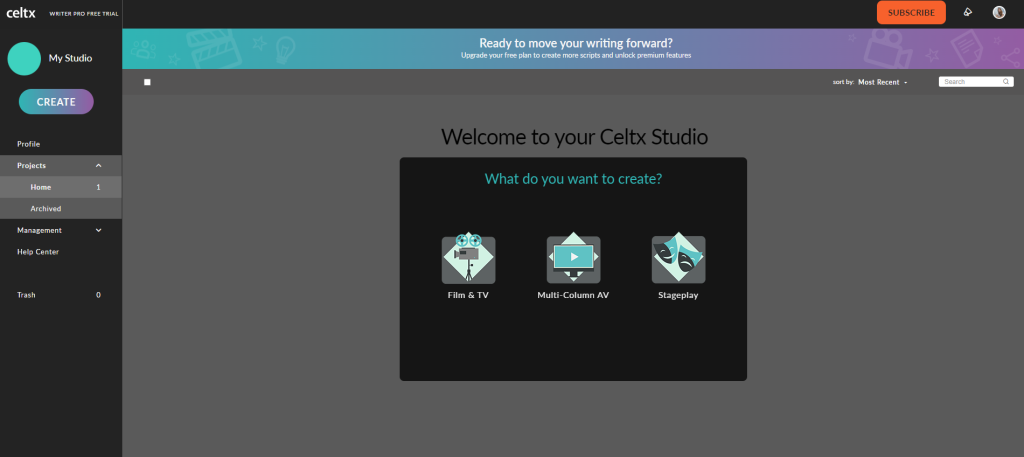The width and height of the screenshot is (1024, 457).
Task: Go to Home under Projects
Action: [41, 187]
